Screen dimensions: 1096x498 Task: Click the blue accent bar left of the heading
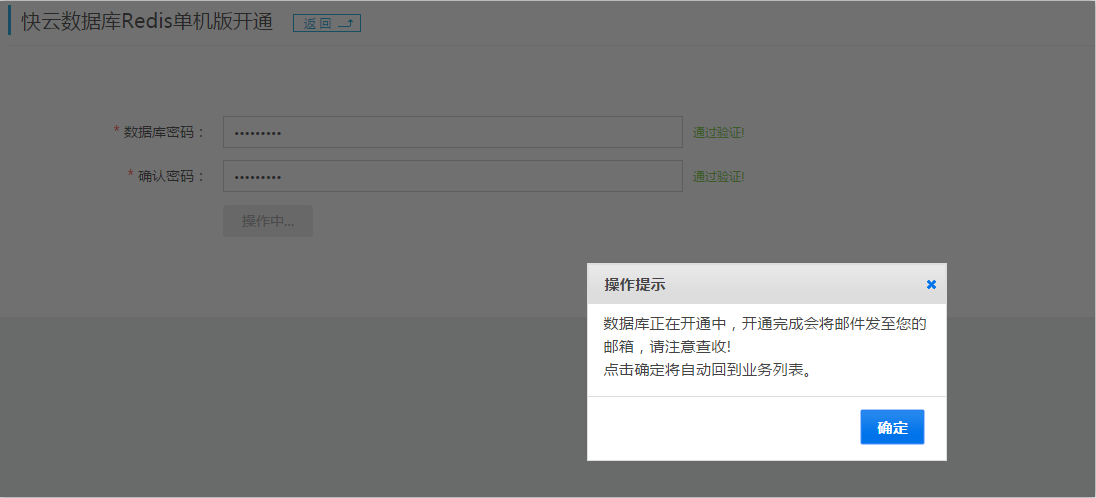[x=9, y=20]
